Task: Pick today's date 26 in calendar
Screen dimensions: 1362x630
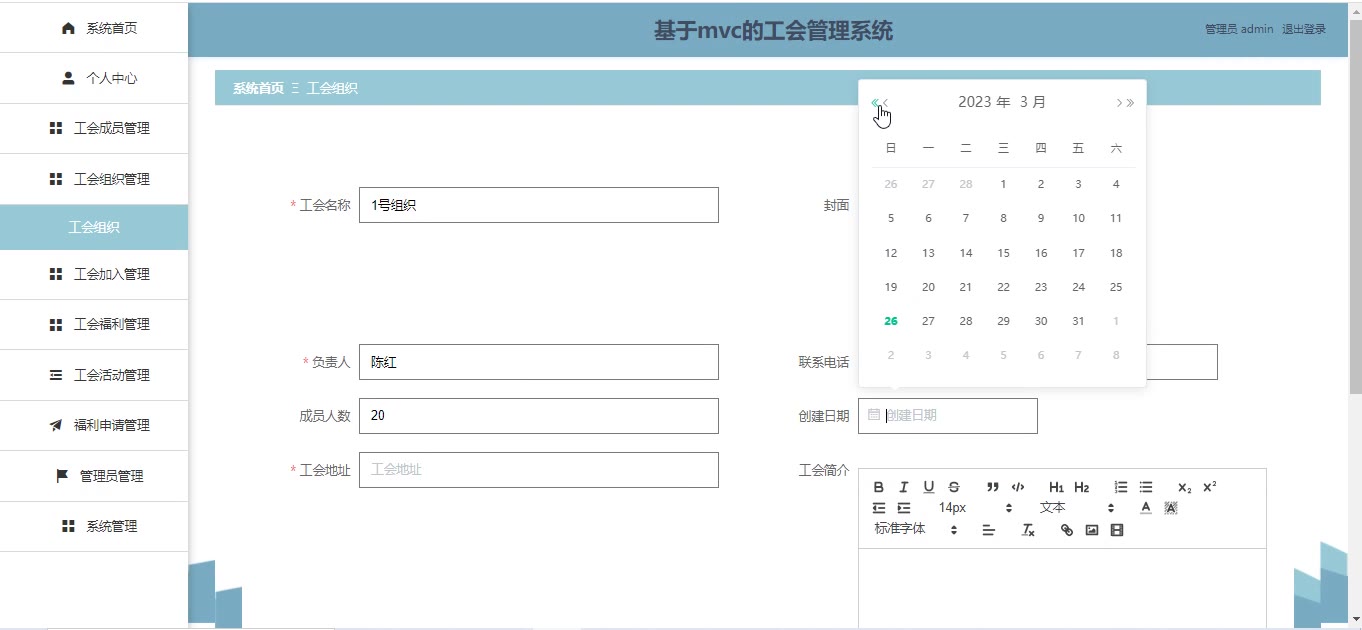Action: (x=891, y=321)
